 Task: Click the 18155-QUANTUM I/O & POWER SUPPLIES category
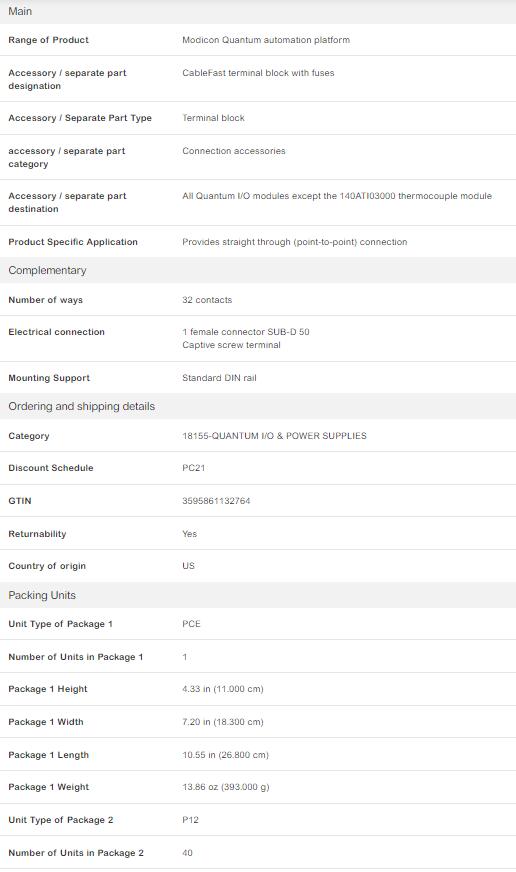(x=274, y=436)
